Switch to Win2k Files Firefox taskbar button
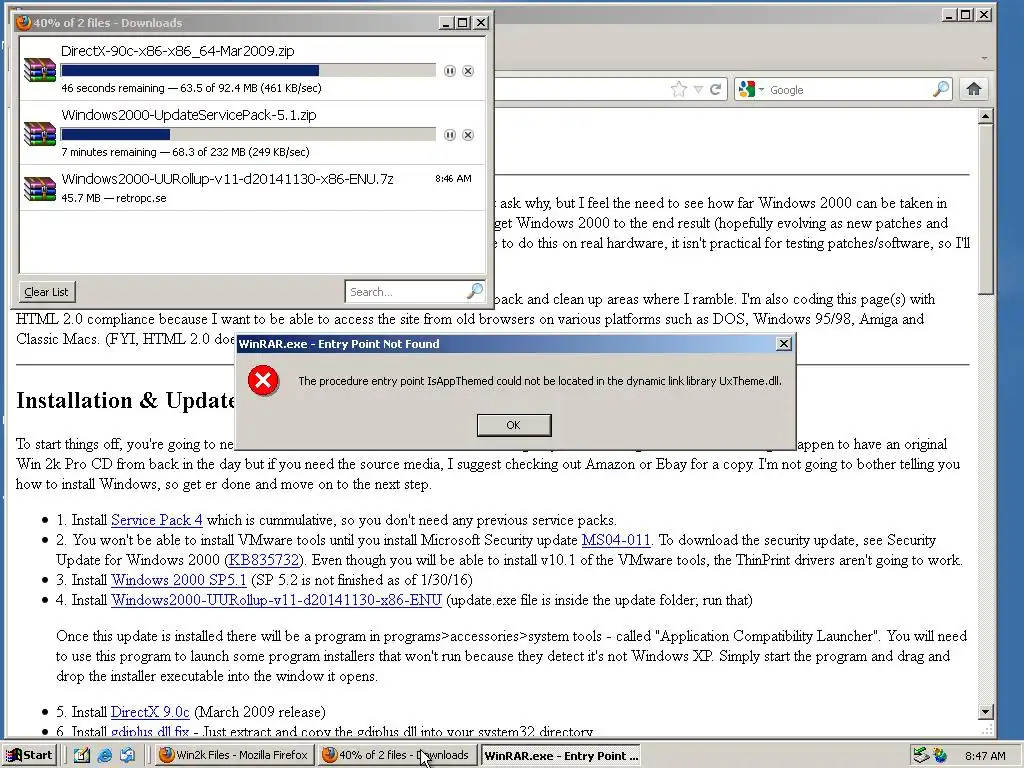 pyautogui.click(x=234, y=755)
